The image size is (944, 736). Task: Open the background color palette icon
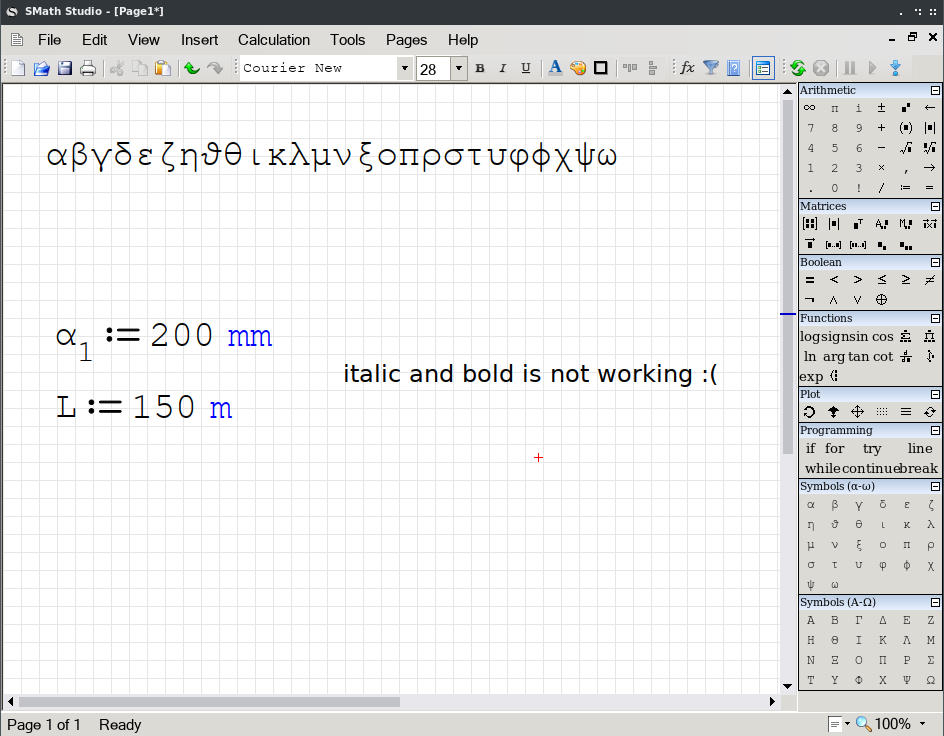[x=578, y=68]
